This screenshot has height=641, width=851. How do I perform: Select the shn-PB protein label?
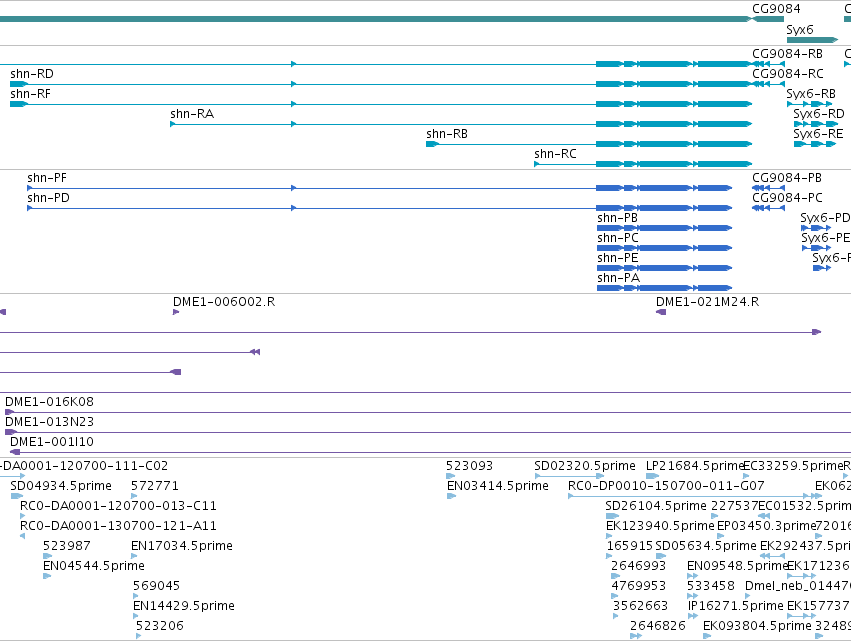(x=618, y=218)
